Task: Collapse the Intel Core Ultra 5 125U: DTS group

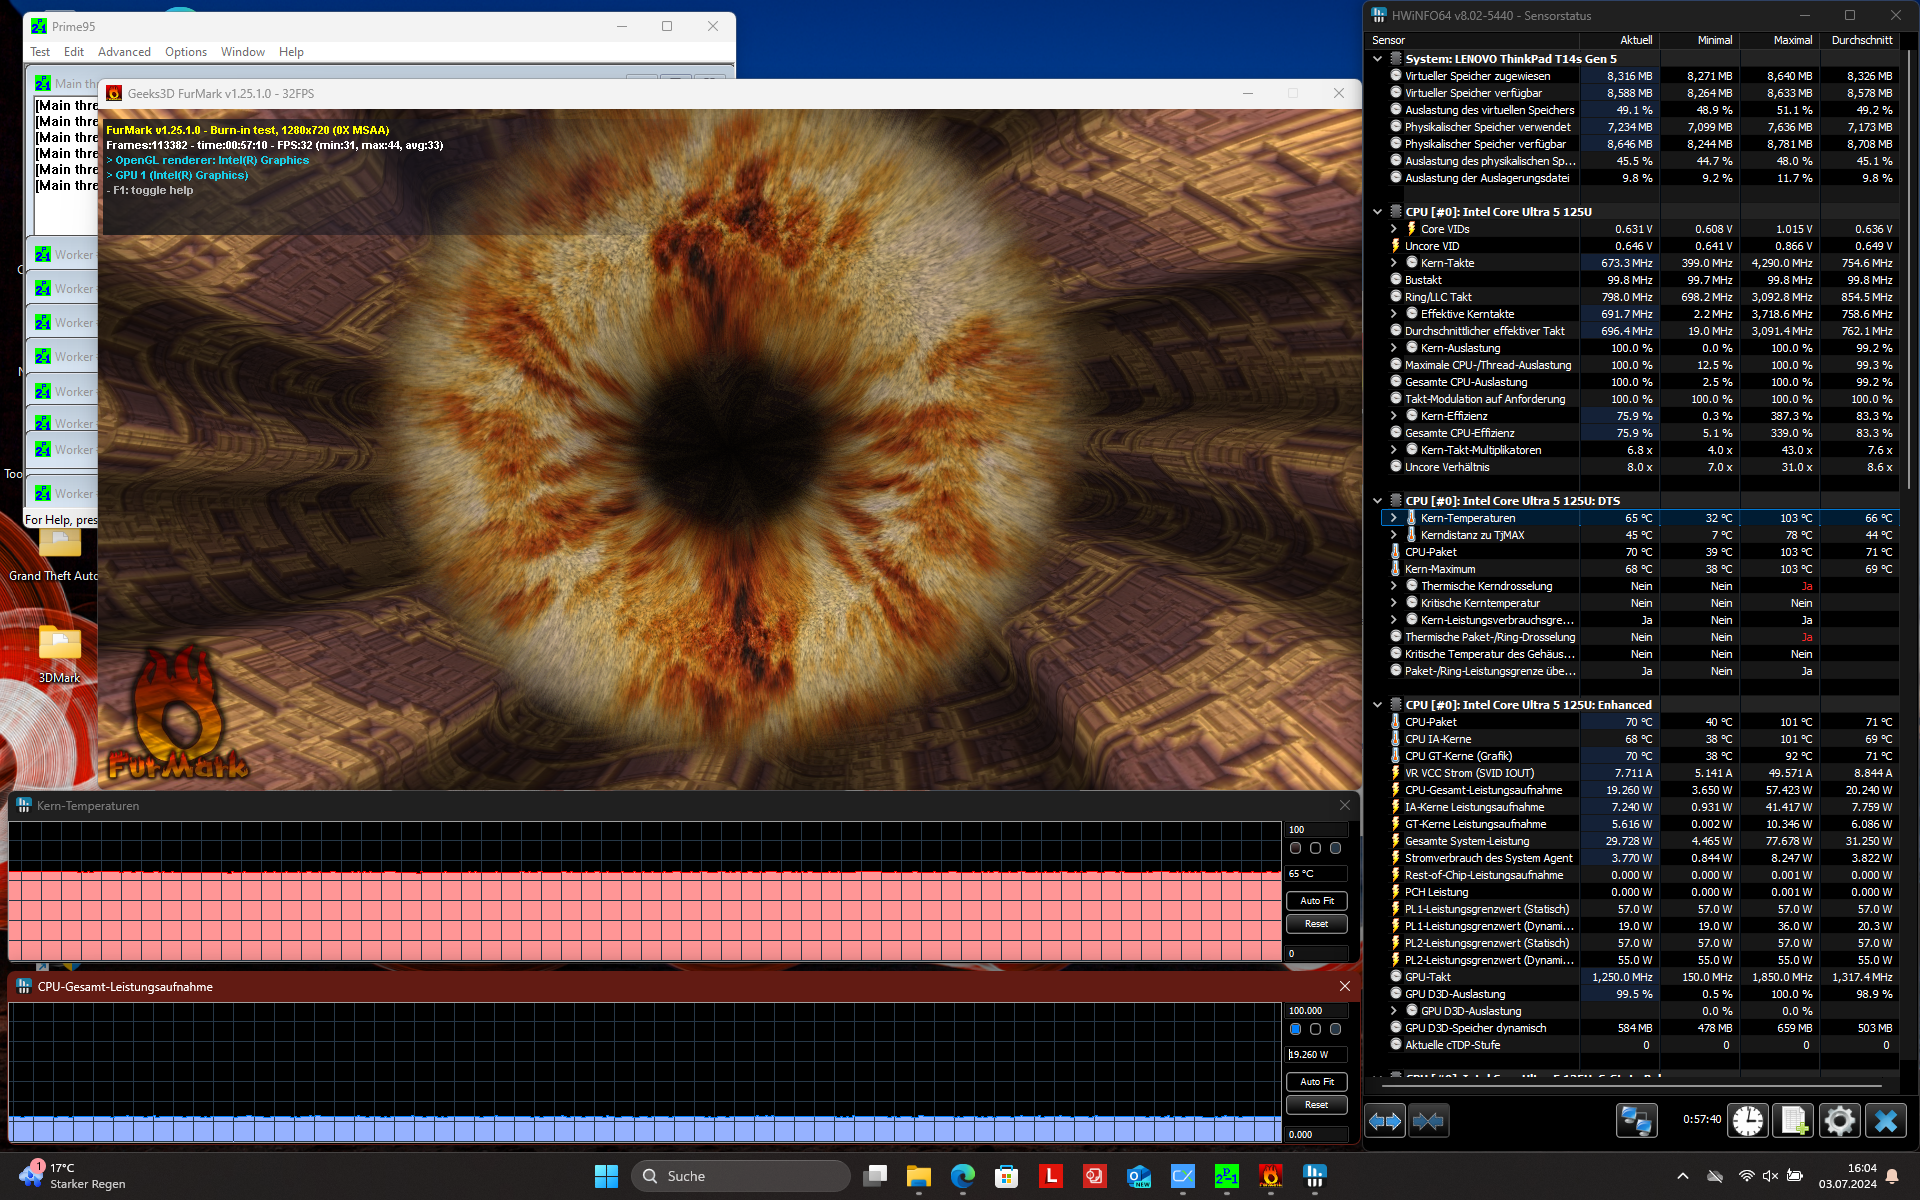Action: click(x=1378, y=501)
